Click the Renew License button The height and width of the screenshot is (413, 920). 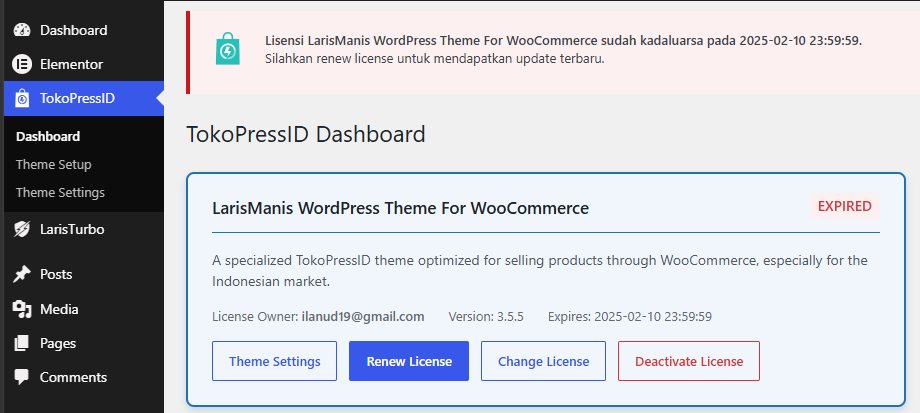(x=409, y=361)
